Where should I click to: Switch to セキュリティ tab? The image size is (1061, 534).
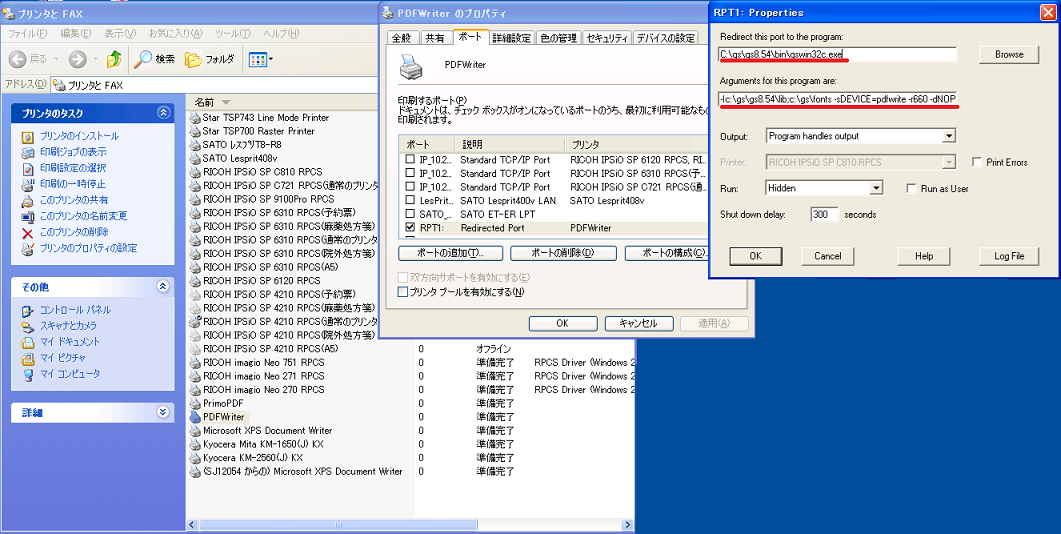pyautogui.click(x=607, y=39)
